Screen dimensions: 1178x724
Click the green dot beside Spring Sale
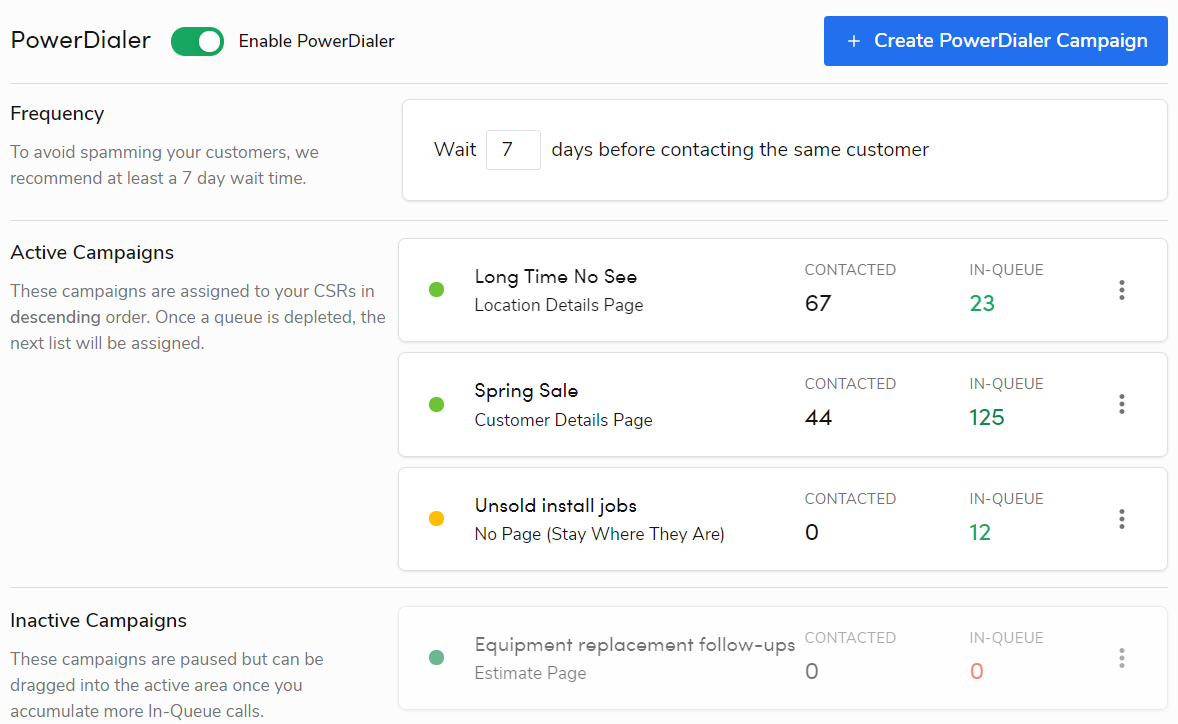click(436, 404)
